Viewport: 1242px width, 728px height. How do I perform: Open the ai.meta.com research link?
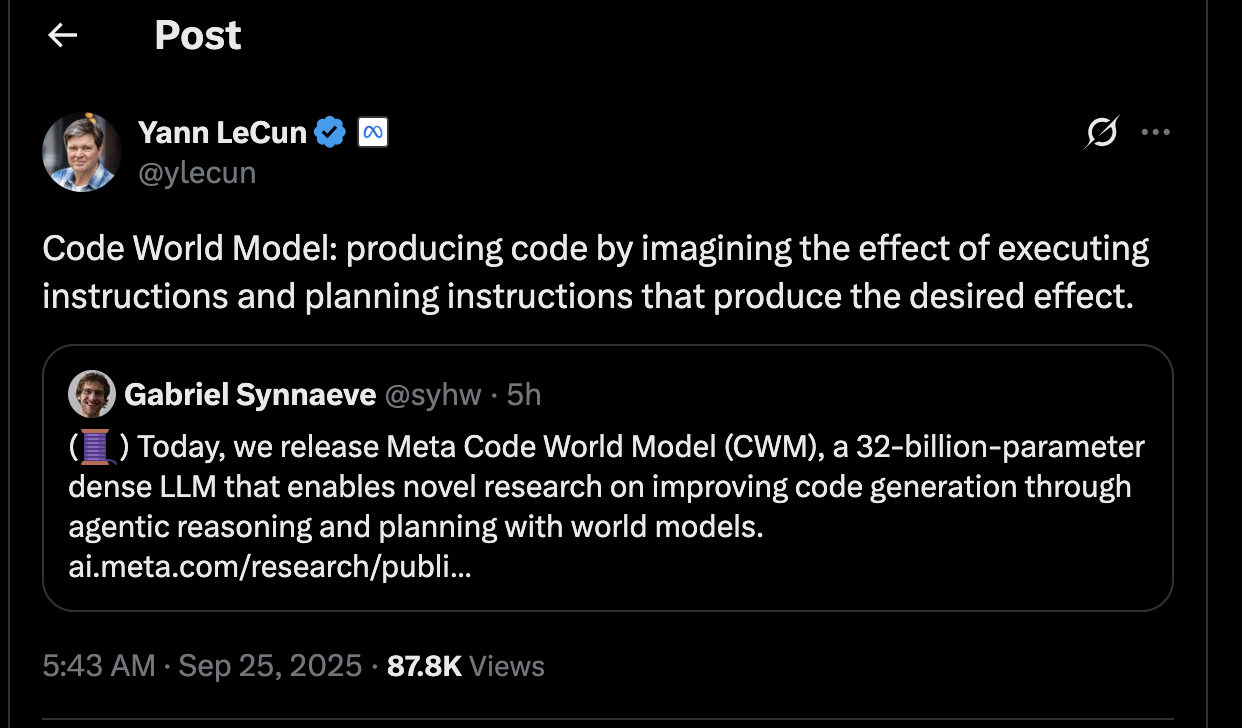pyautogui.click(x=270, y=567)
